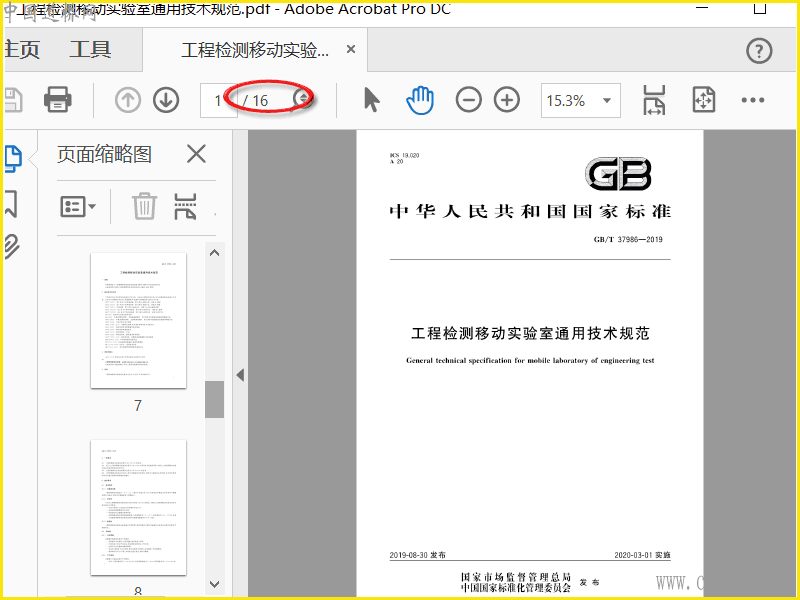Switch to the 主页 tab
The width and height of the screenshot is (800, 600).
(x=22, y=49)
